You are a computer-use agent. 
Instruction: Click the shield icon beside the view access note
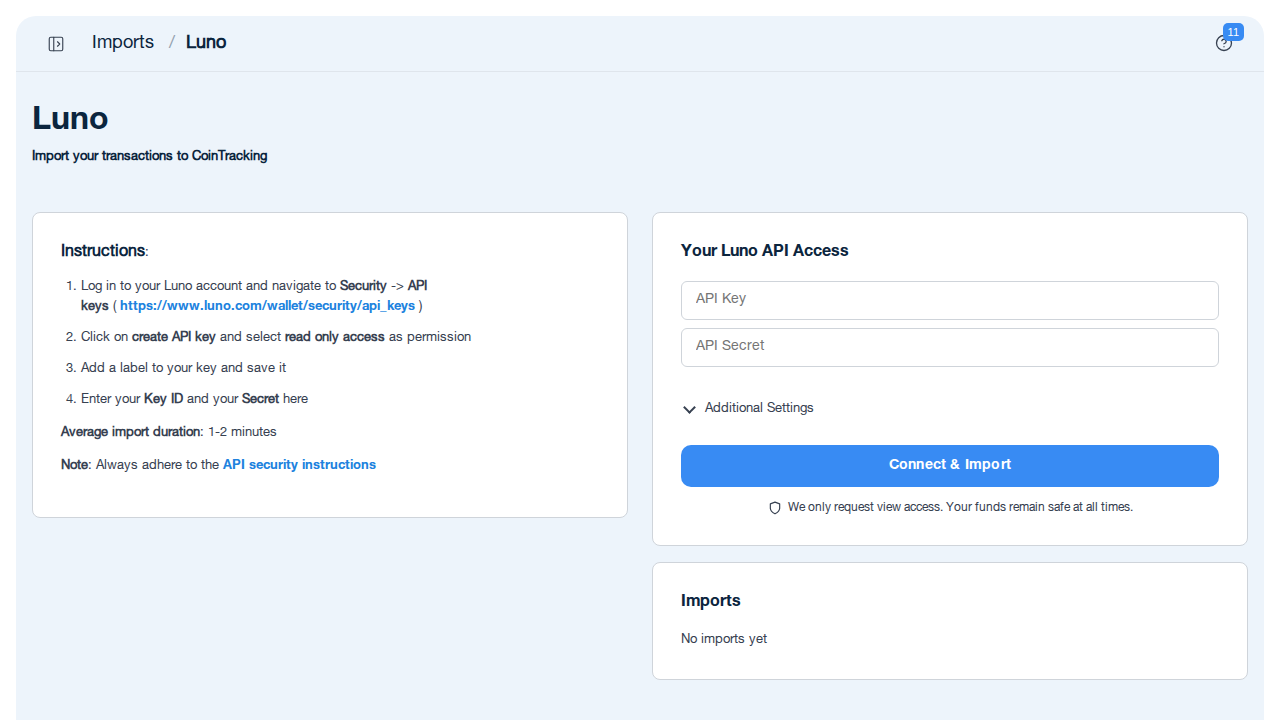774,508
